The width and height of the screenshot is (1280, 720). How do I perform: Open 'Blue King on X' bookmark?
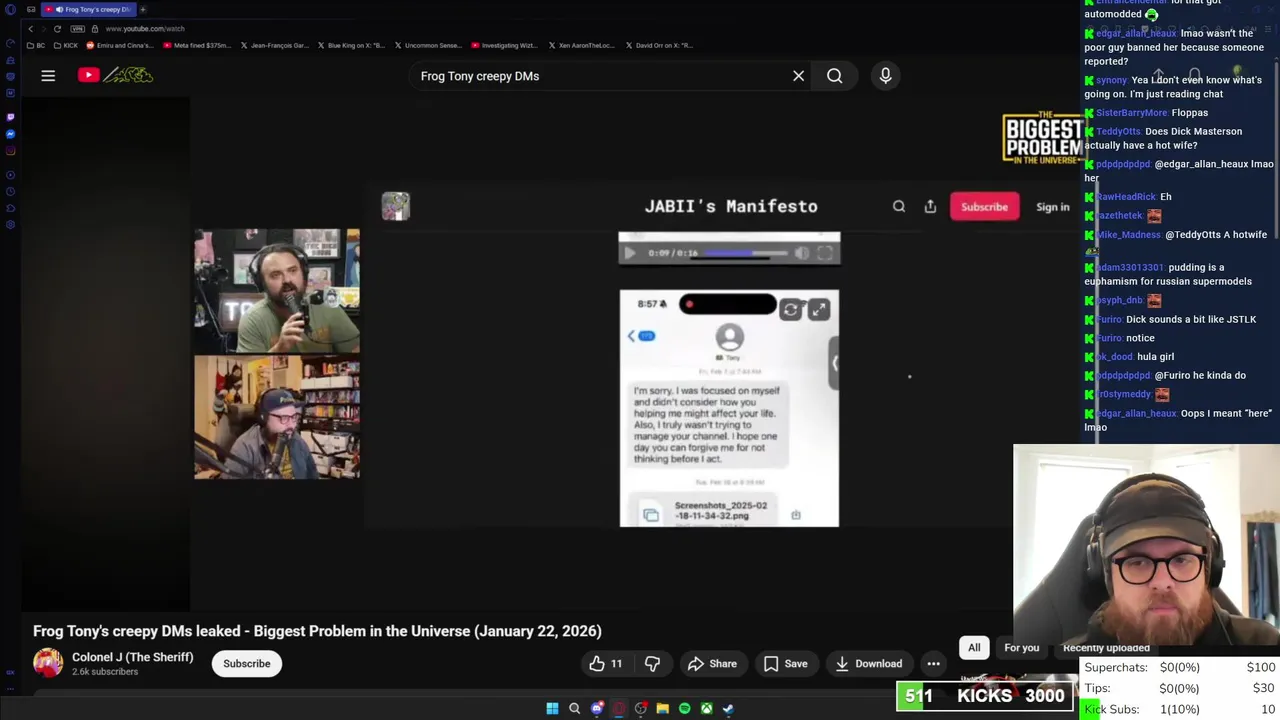pyautogui.click(x=351, y=45)
